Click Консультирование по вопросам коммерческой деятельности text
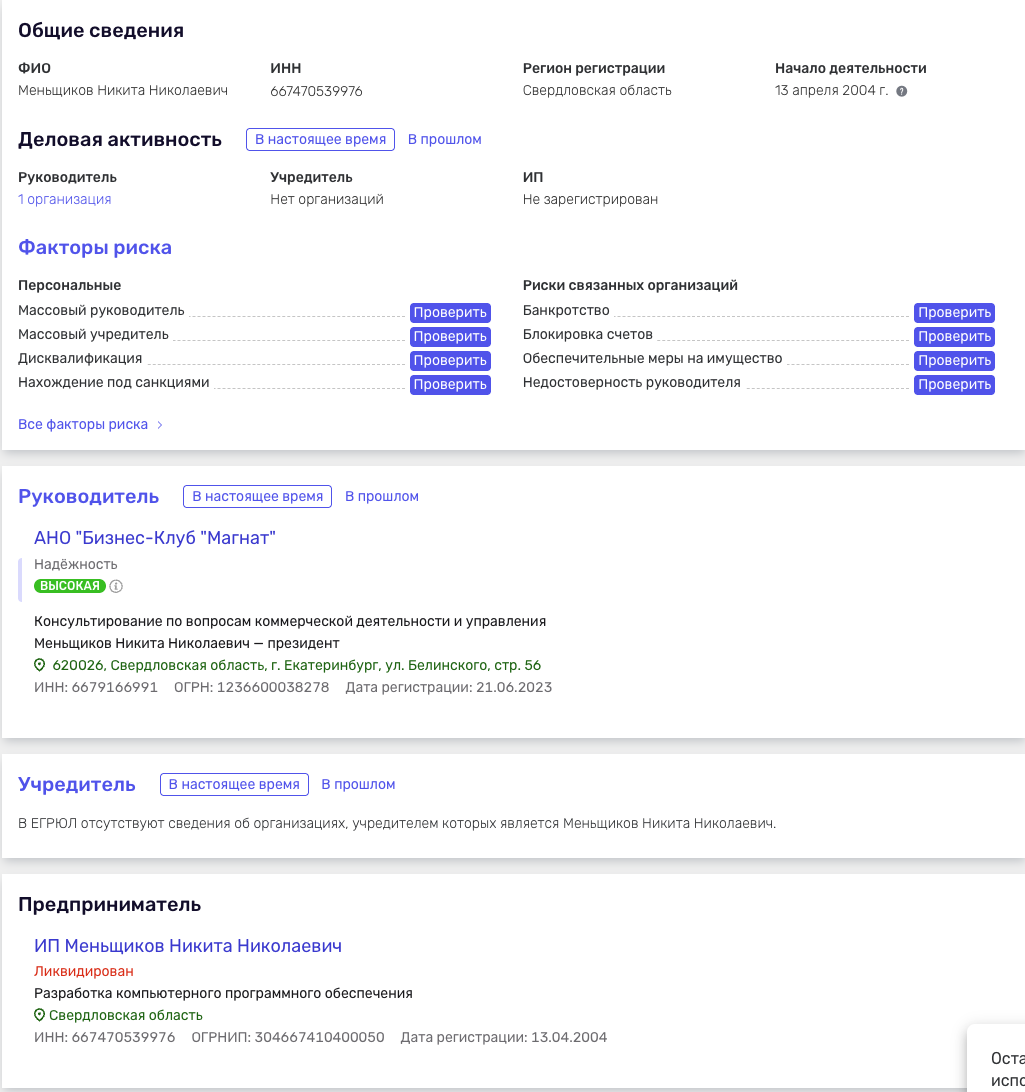The height and width of the screenshot is (1092, 1025). (290, 621)
